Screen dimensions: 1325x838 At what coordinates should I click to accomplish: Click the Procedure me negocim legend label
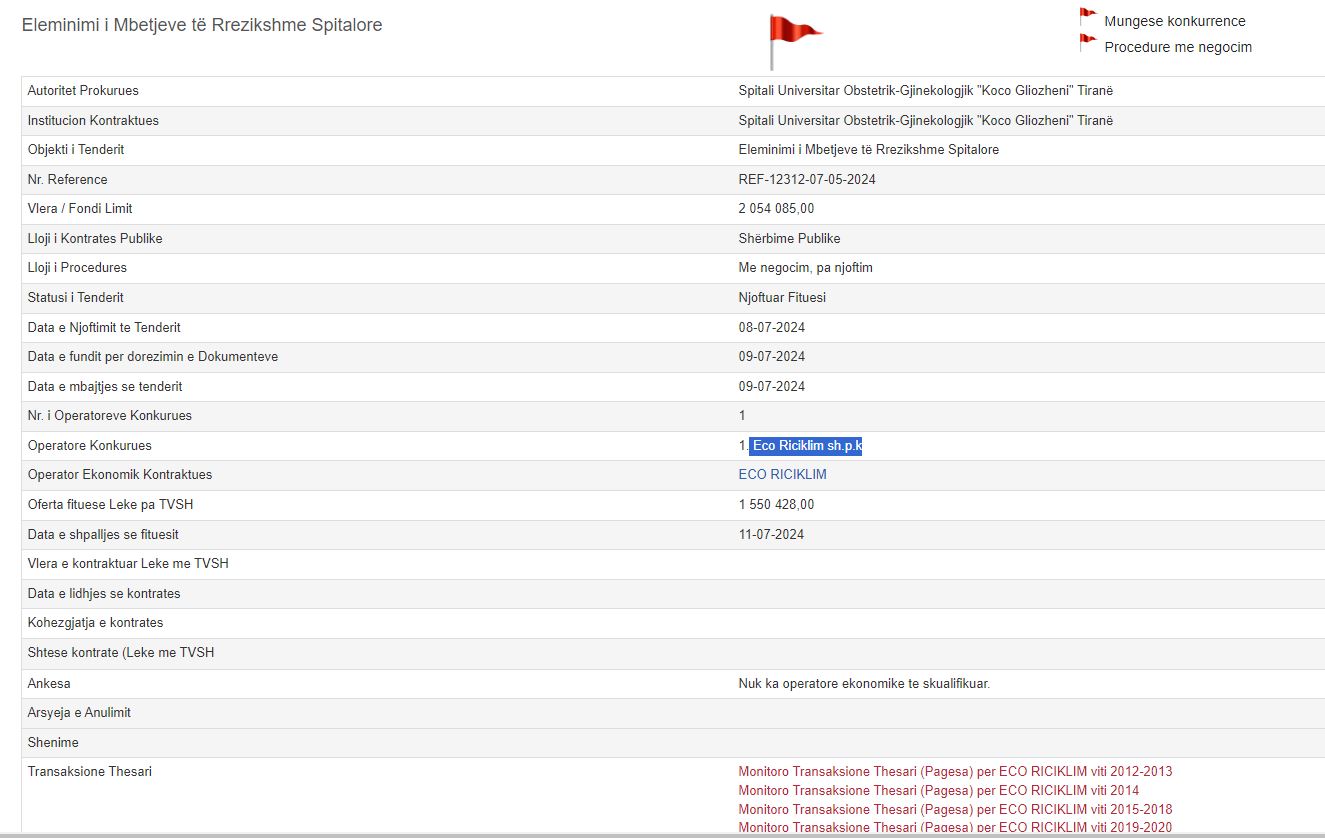click(1177, 47)
